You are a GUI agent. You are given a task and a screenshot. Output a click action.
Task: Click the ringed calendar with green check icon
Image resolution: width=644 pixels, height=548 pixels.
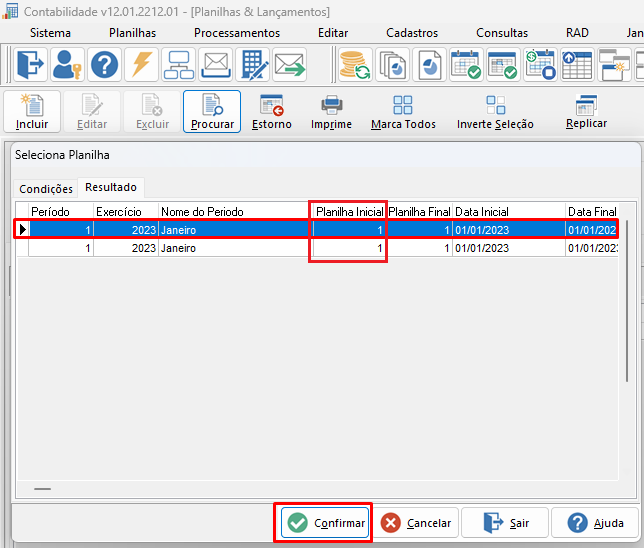coord(466,64)
